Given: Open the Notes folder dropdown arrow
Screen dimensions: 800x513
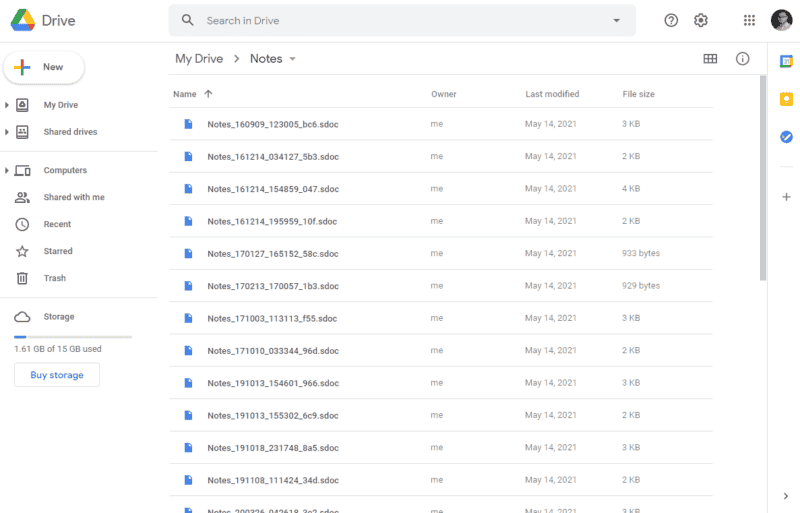Looking at the screenshot, I should [292, 59].
